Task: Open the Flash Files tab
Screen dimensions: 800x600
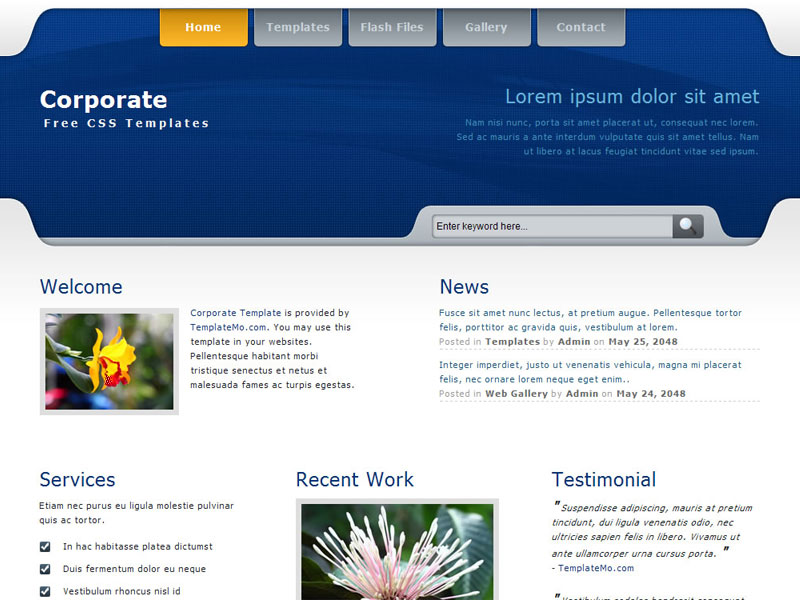Action: tap(392, 27)
